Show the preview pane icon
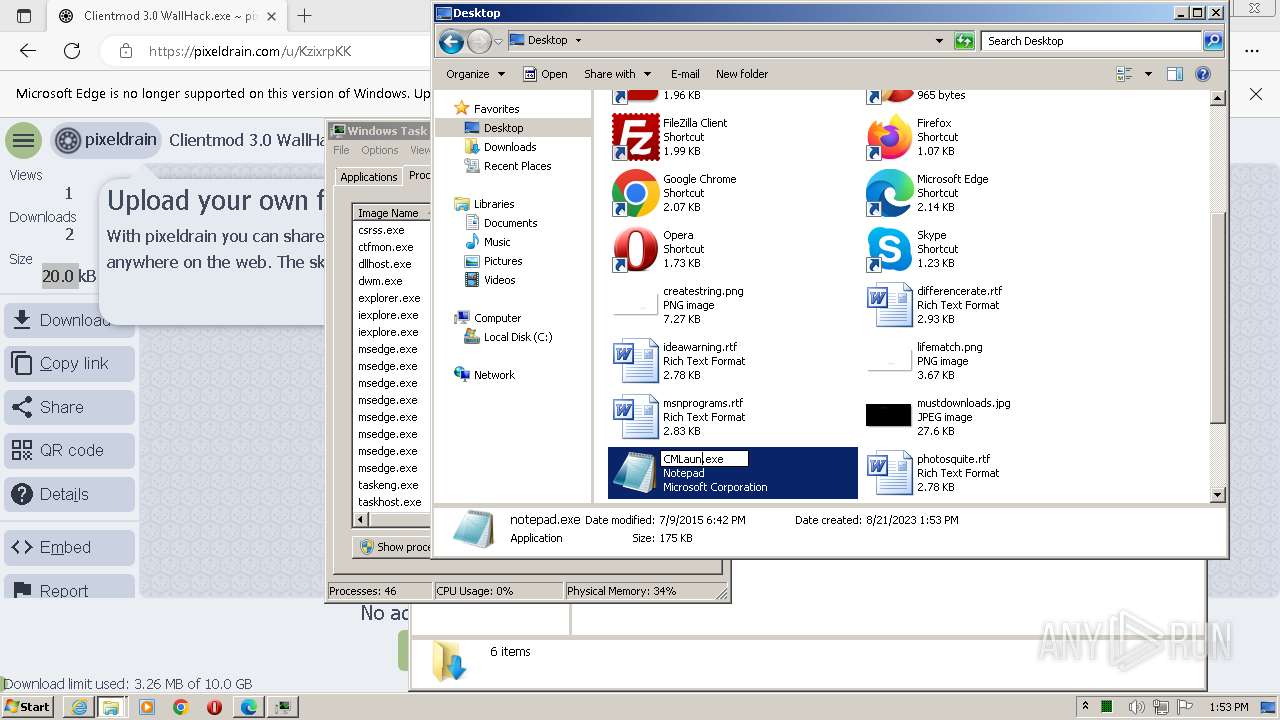This screenshot has width=1280, height=720. (1175, 74)
